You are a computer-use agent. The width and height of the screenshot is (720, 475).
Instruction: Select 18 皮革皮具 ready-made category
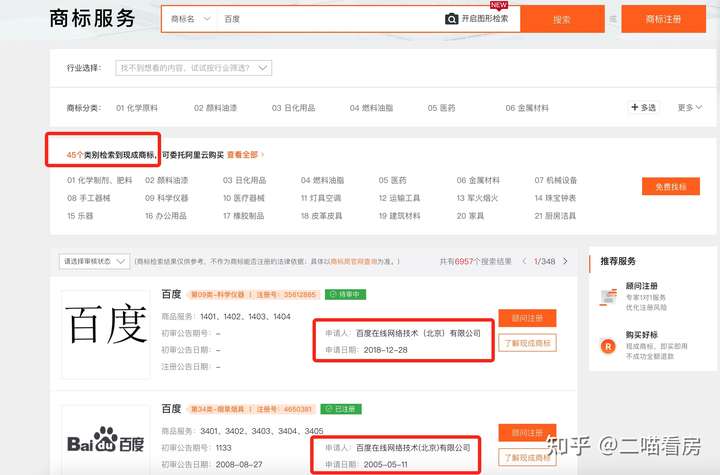point(321,216)
